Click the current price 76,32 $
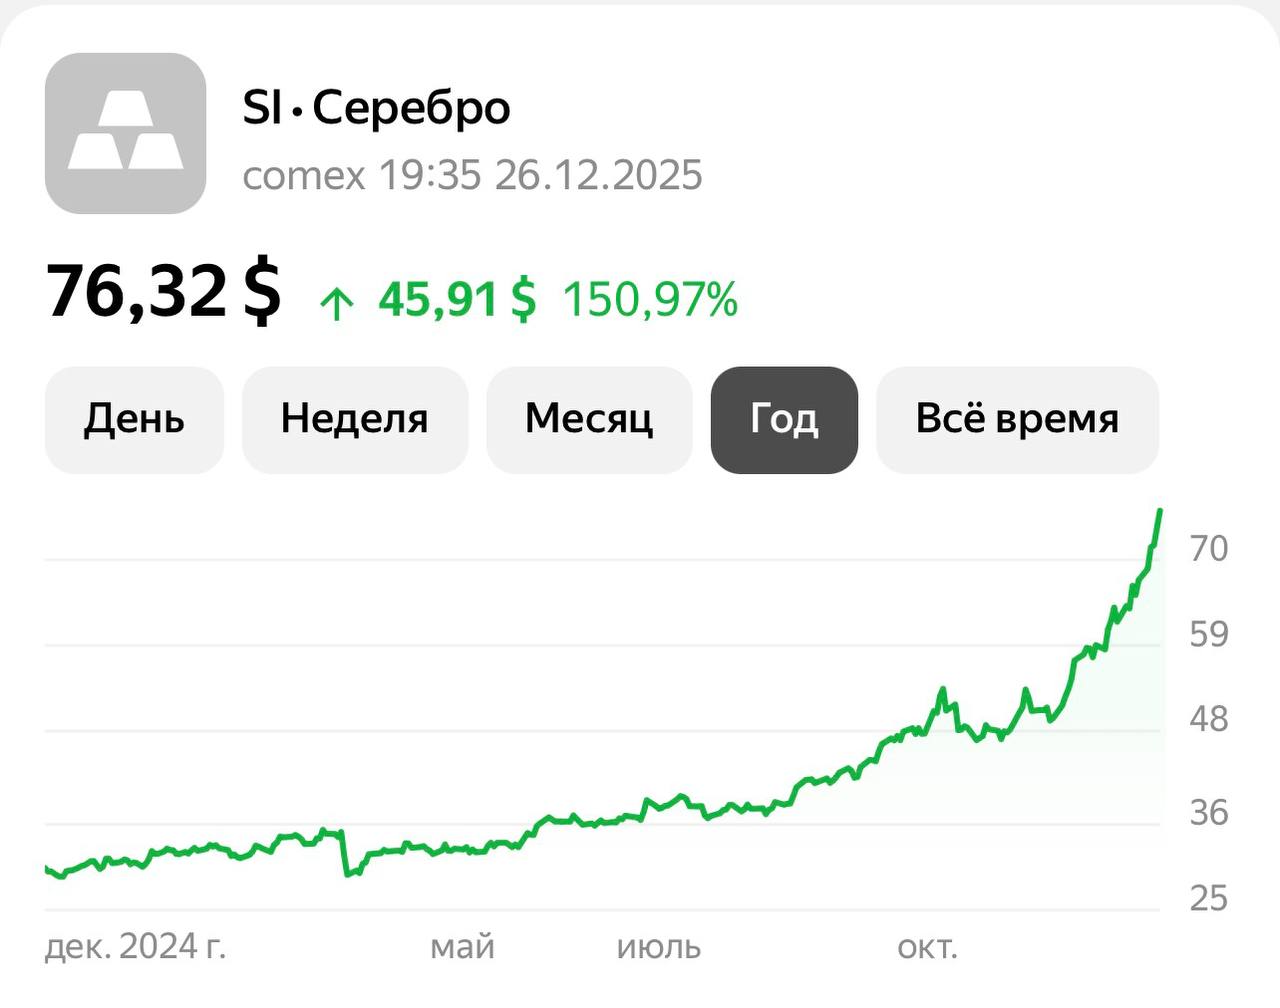 tap(163, 295)
